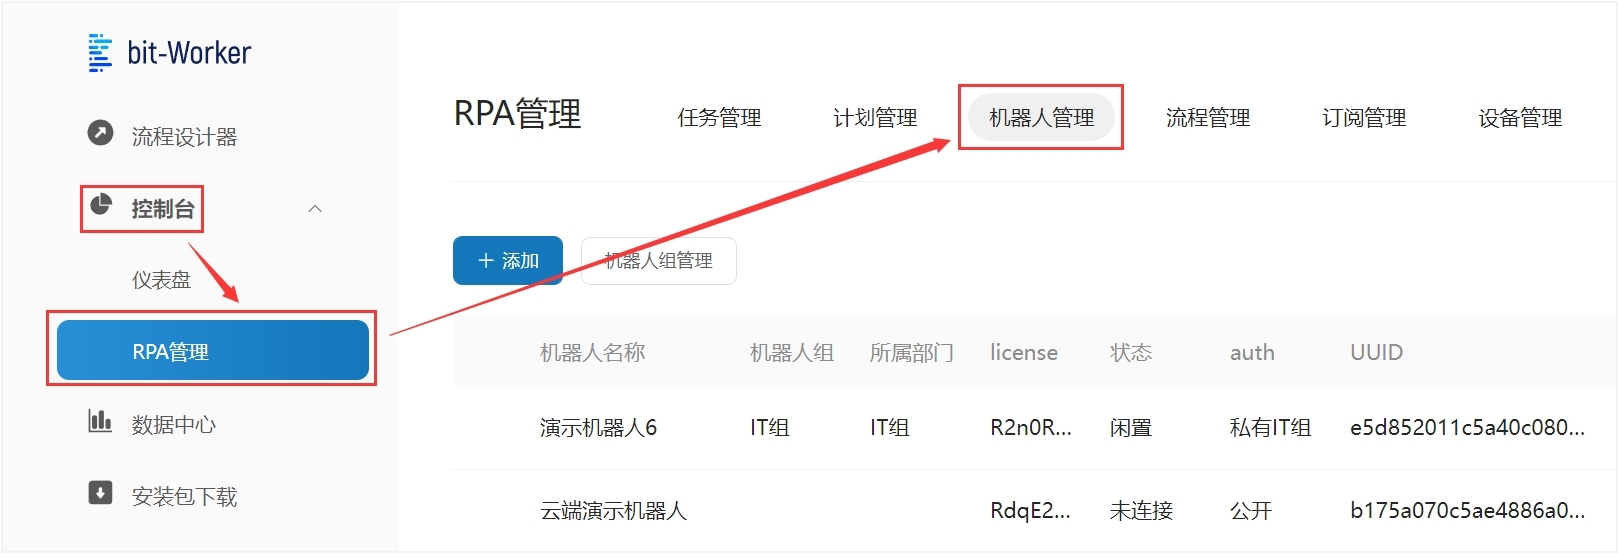
Task: Click the bit-Worker logo icon
Action: pyautogui.click(x=100, y=53)
